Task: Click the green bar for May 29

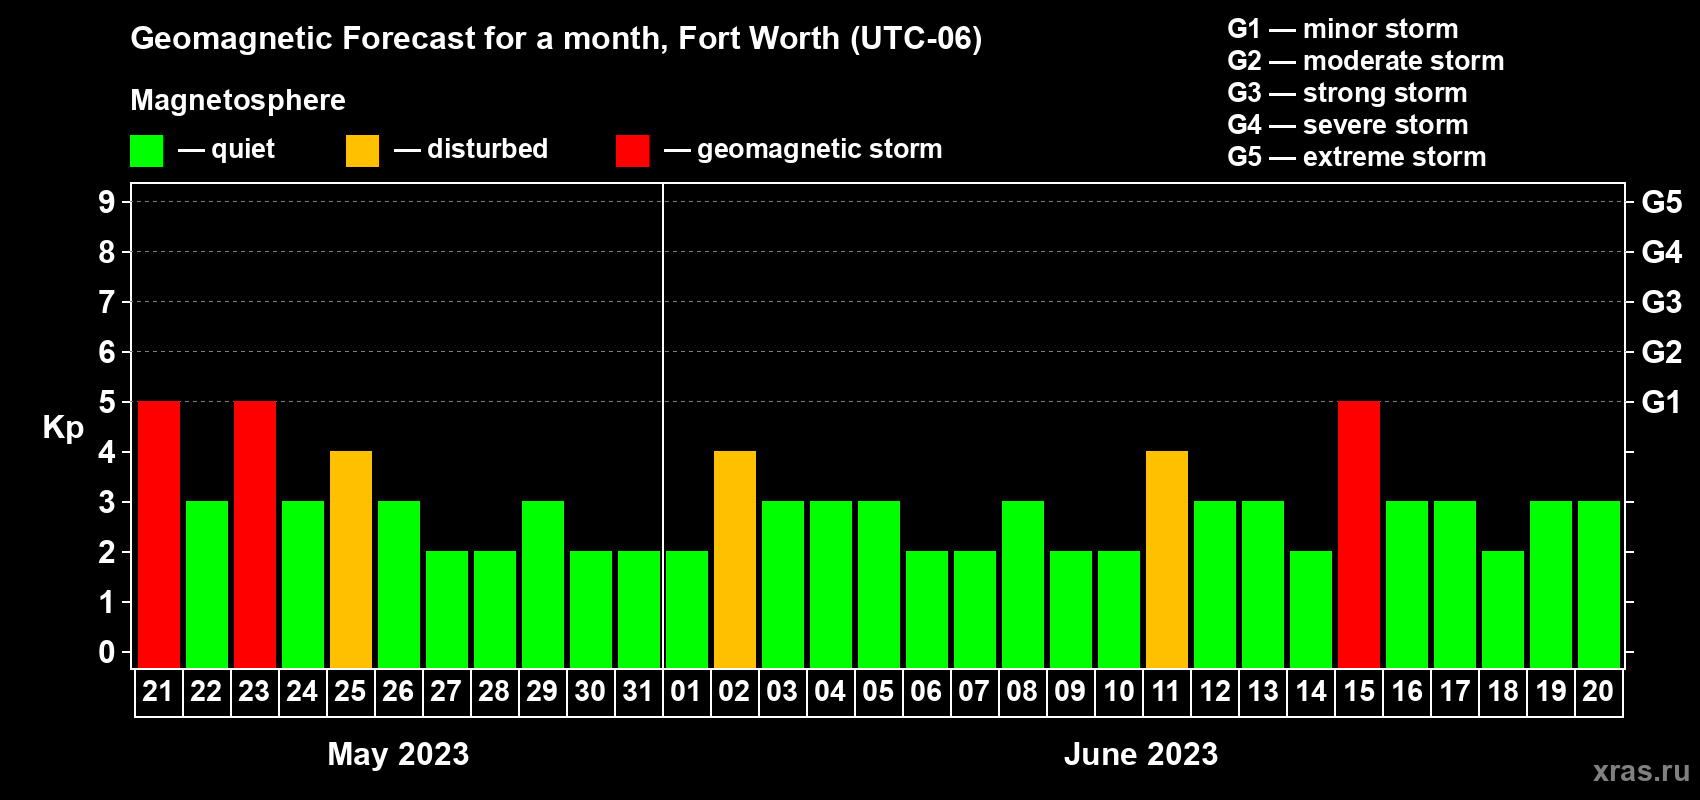Action: tap(543, 585)
